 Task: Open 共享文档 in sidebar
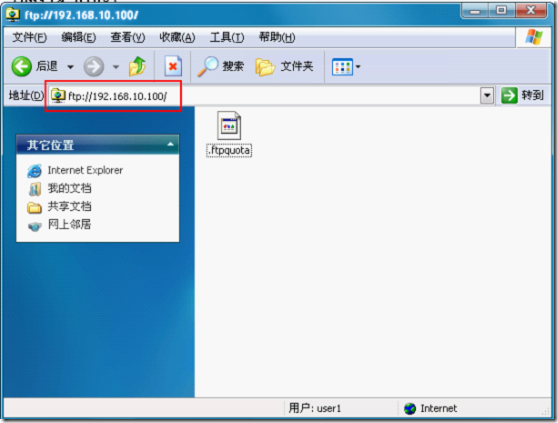(70, 206)
